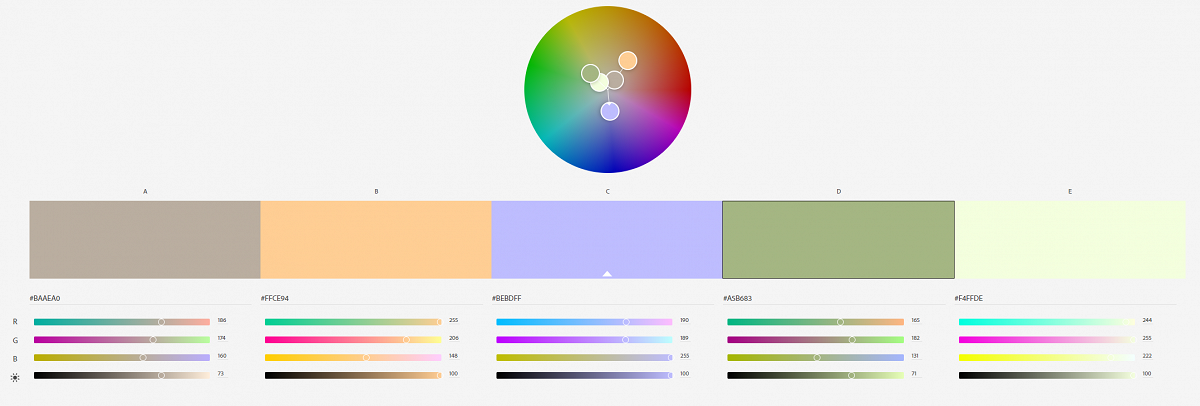The image size is (1200, 406).
Task: Select the lavender handle on the color wheel
Action: pyautogui.click(x=610, y=111)
